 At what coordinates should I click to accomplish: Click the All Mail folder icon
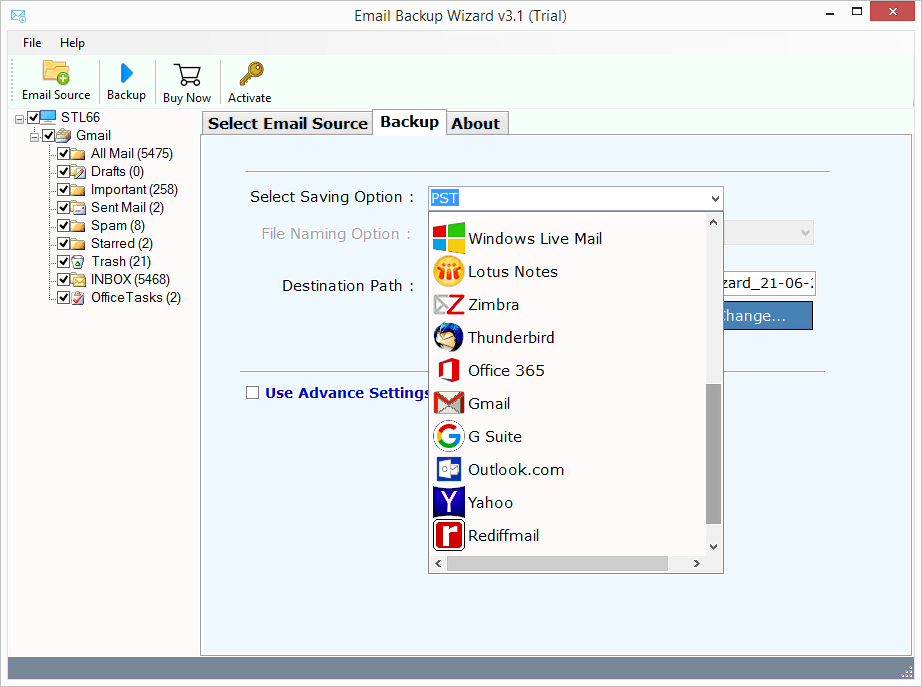coord(78,154)
